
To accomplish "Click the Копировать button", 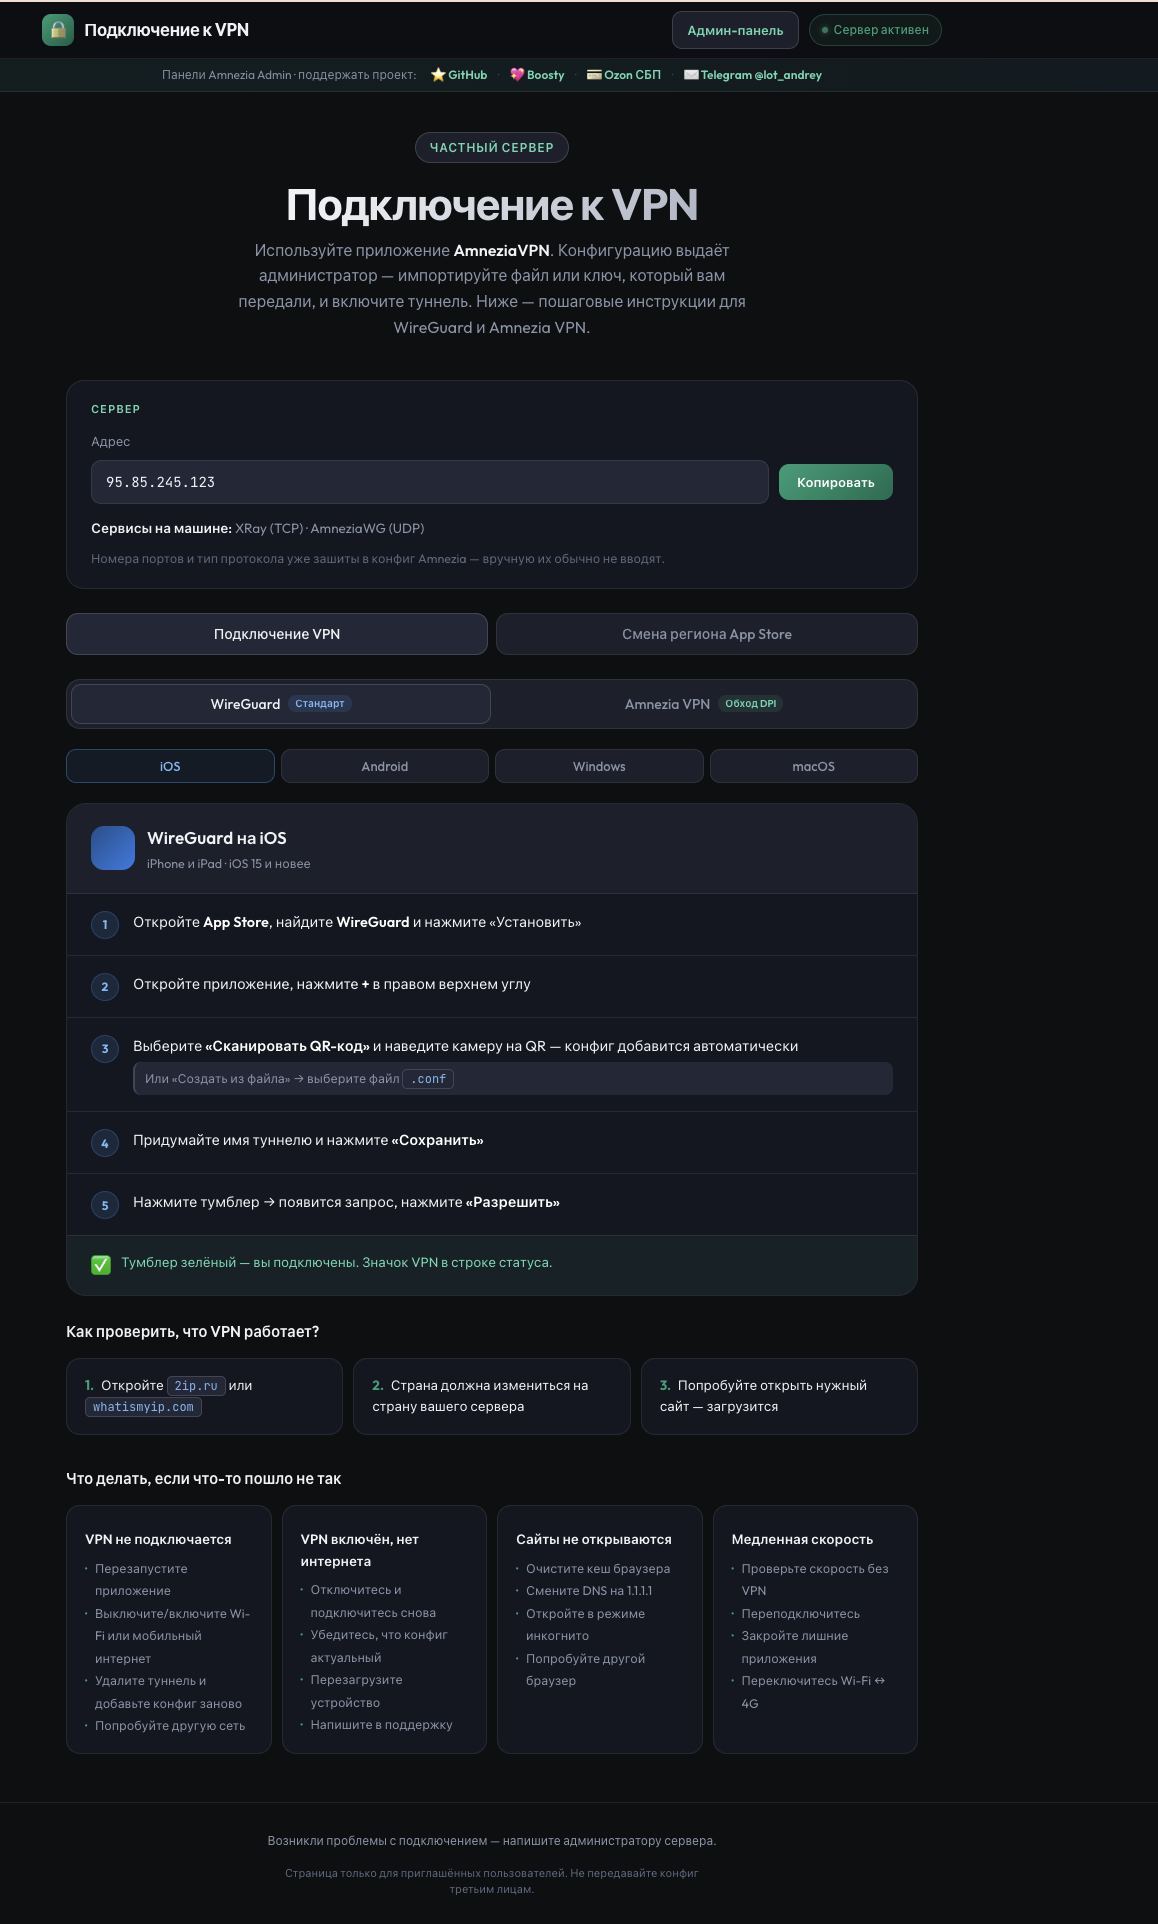I will 836,482.
